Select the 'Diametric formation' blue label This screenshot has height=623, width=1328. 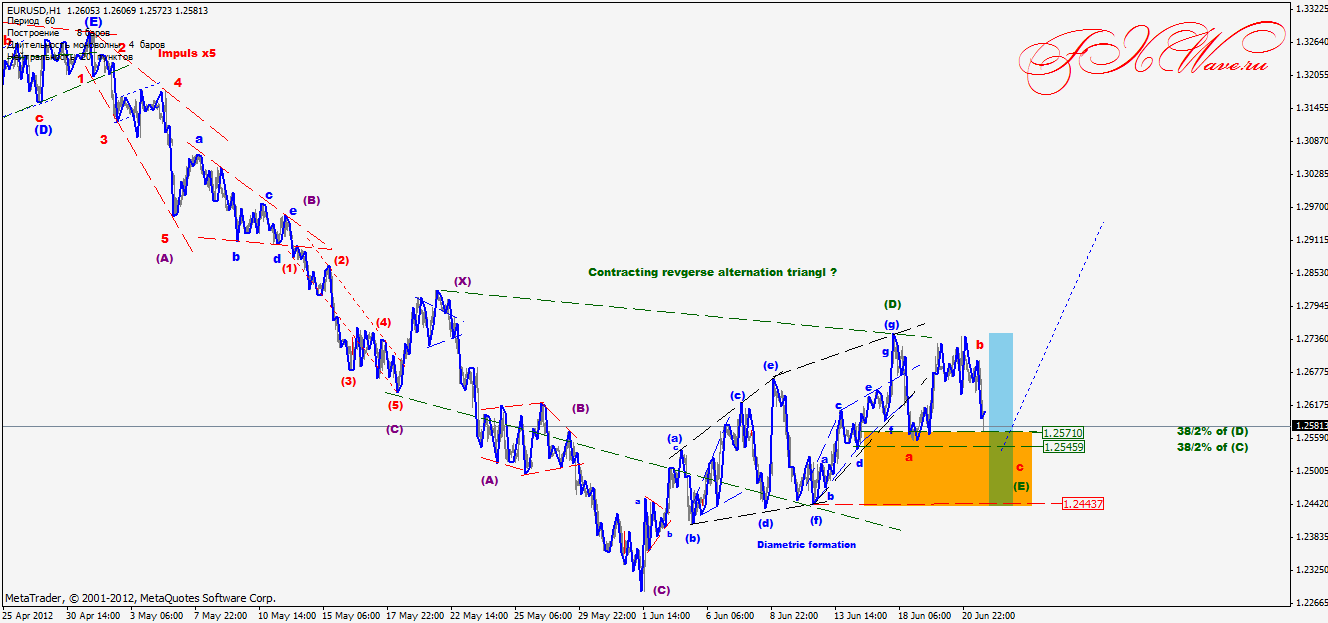[806, 545]
